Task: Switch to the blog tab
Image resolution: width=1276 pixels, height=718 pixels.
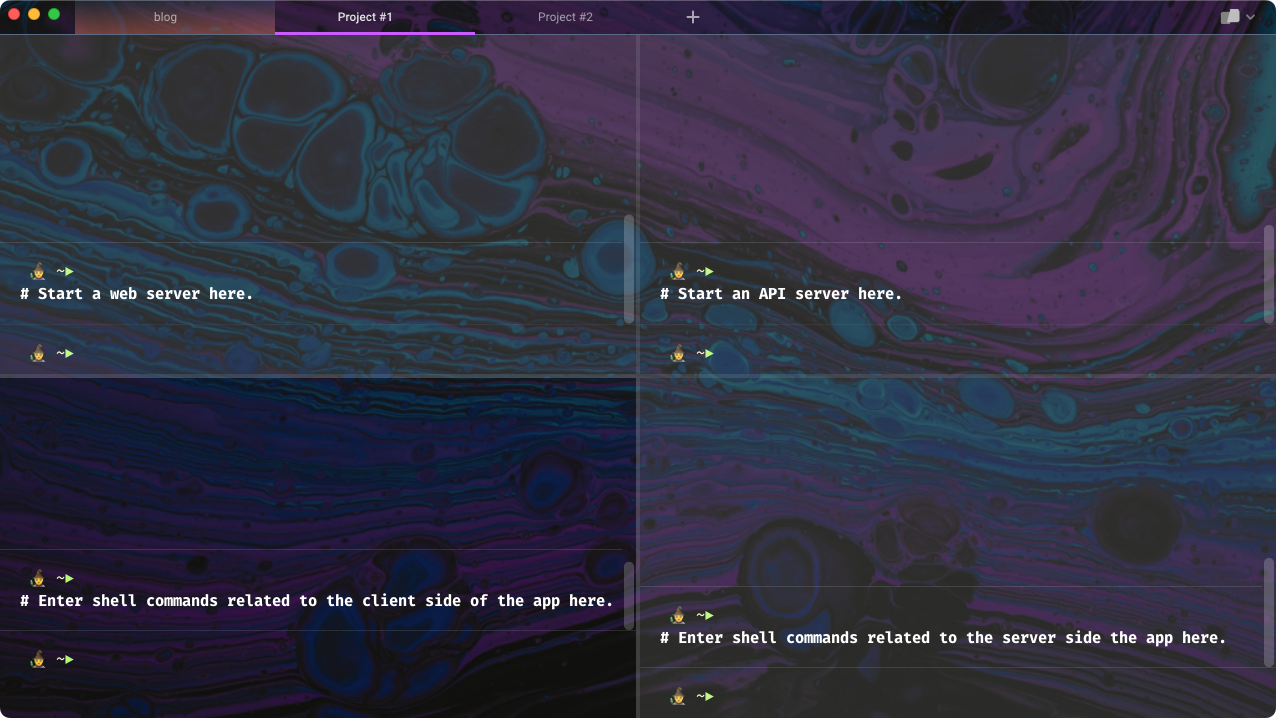Action: pos(165,17)
